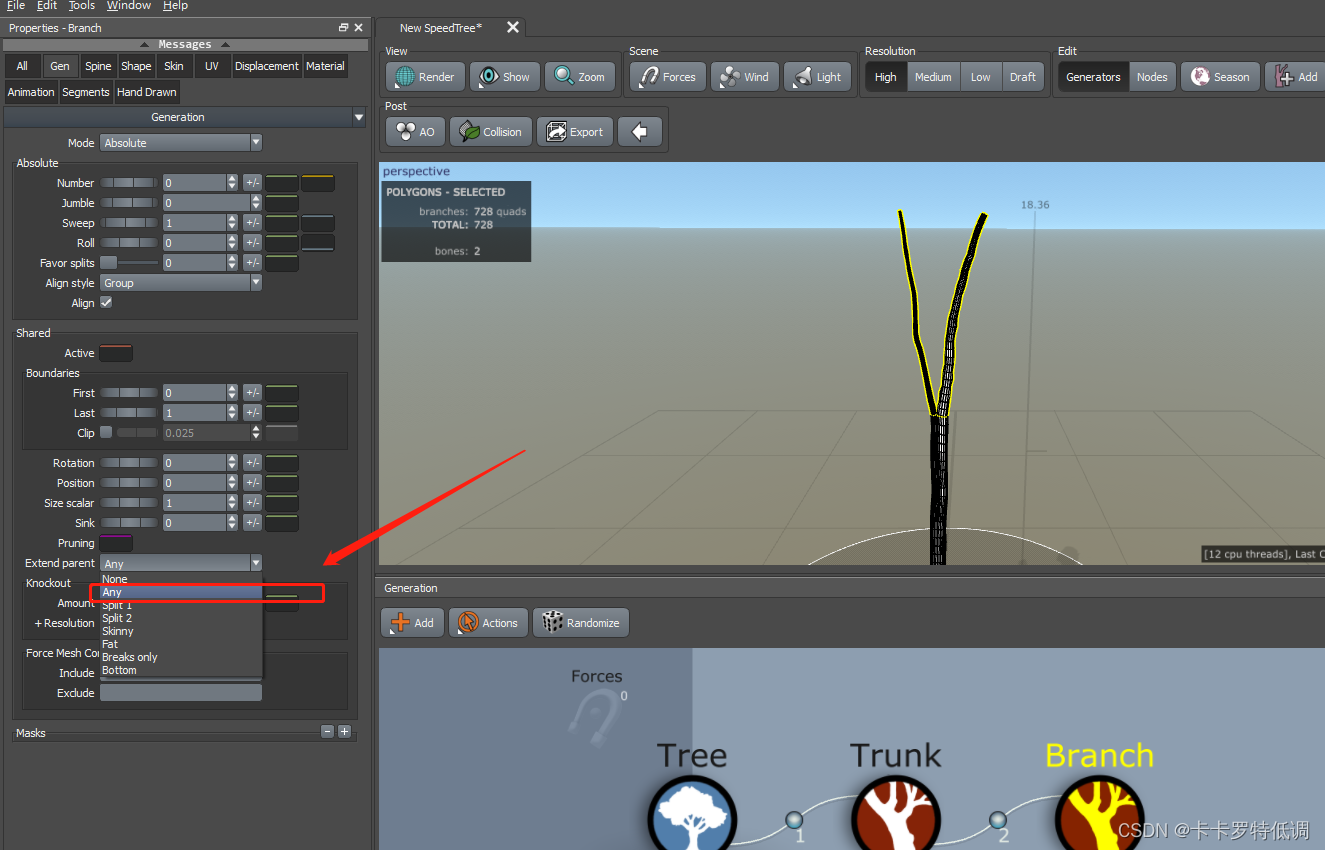Open the Align style dropdown
The image size is (1325, 850).
(181, 283)
